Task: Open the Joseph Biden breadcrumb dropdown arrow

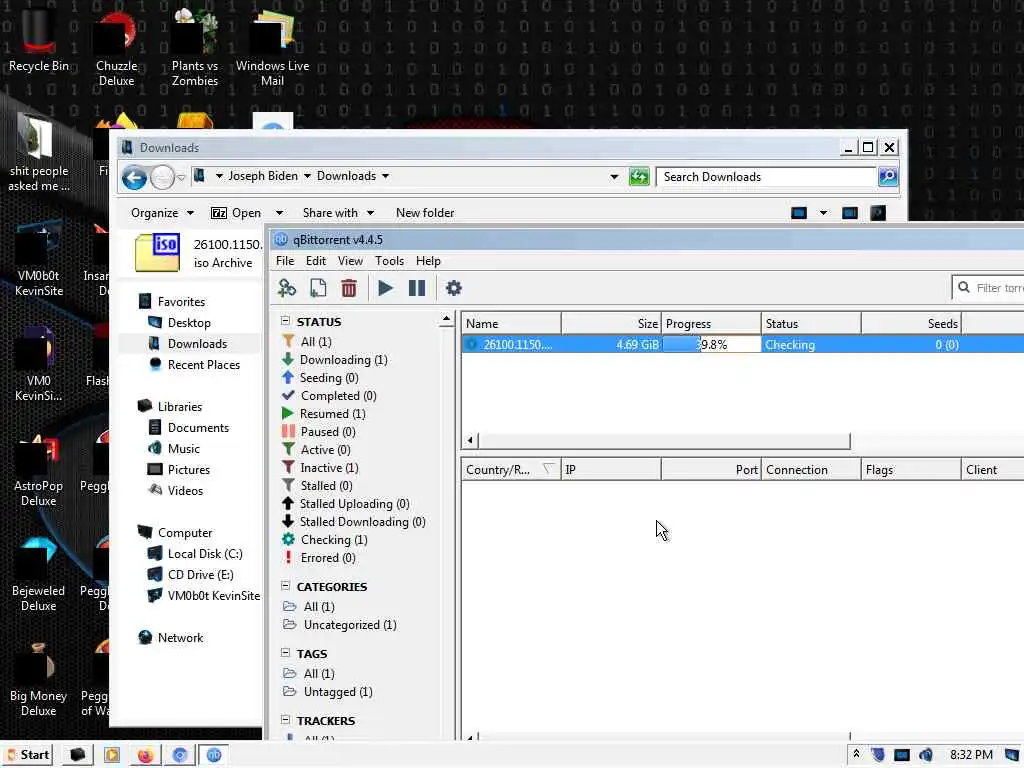Action: [307, 176]
